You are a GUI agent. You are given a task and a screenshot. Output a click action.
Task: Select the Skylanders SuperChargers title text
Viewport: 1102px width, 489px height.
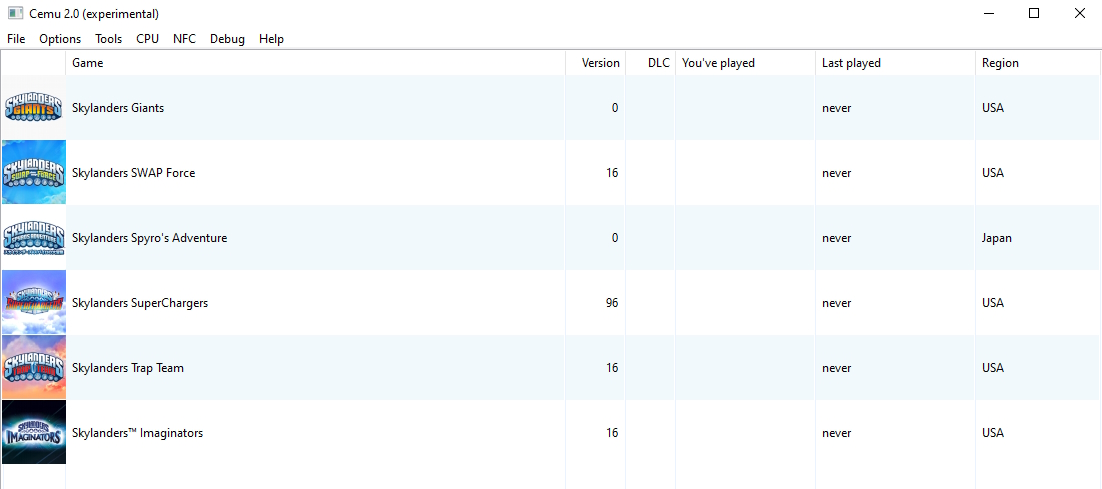pyautogui.click(x=140, y=303)
